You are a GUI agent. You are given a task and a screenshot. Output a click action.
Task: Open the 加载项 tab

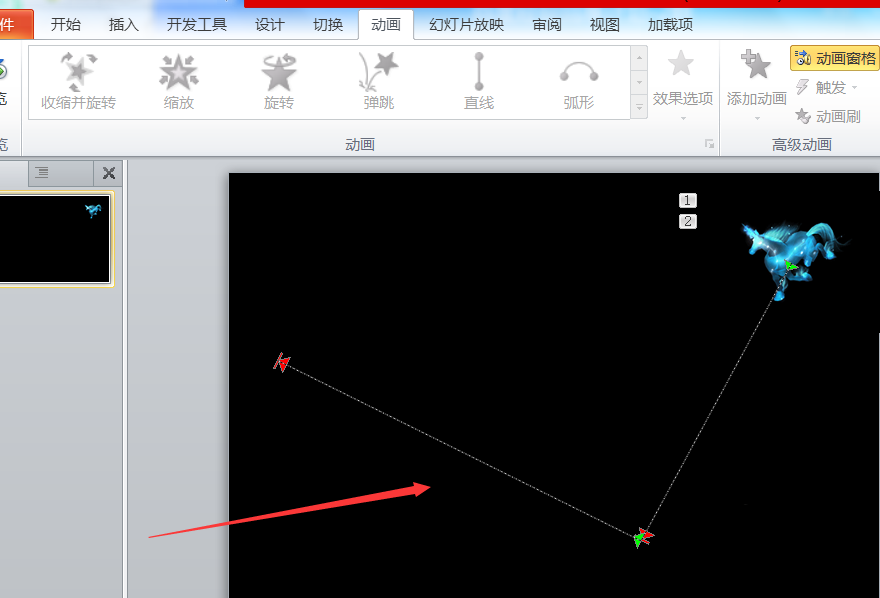pyautogui.click(x=670, y=25)
